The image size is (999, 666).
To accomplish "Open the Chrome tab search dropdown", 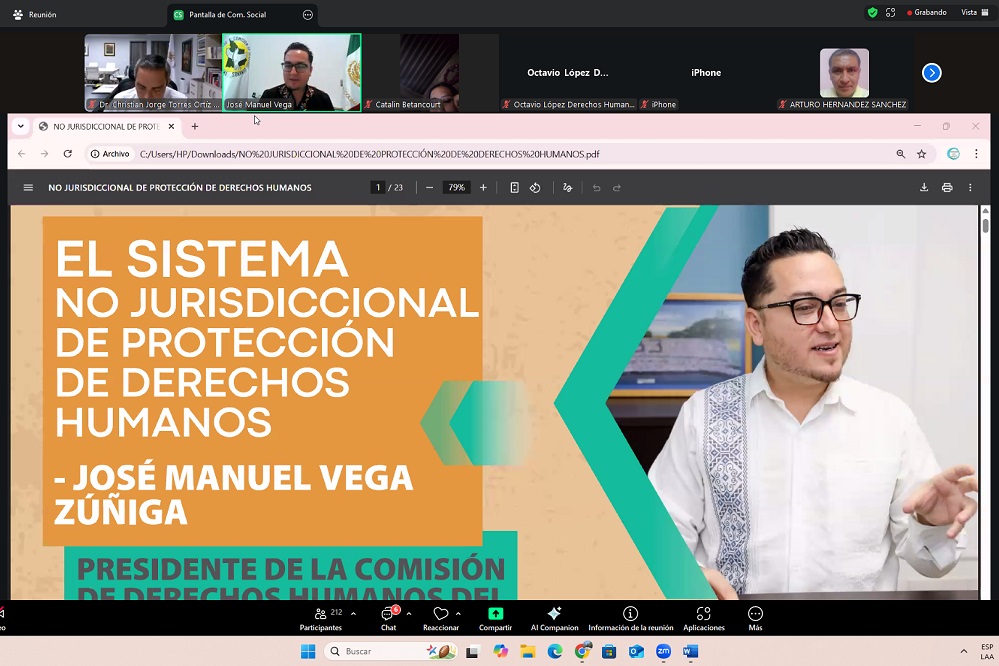I will (21, 127).
